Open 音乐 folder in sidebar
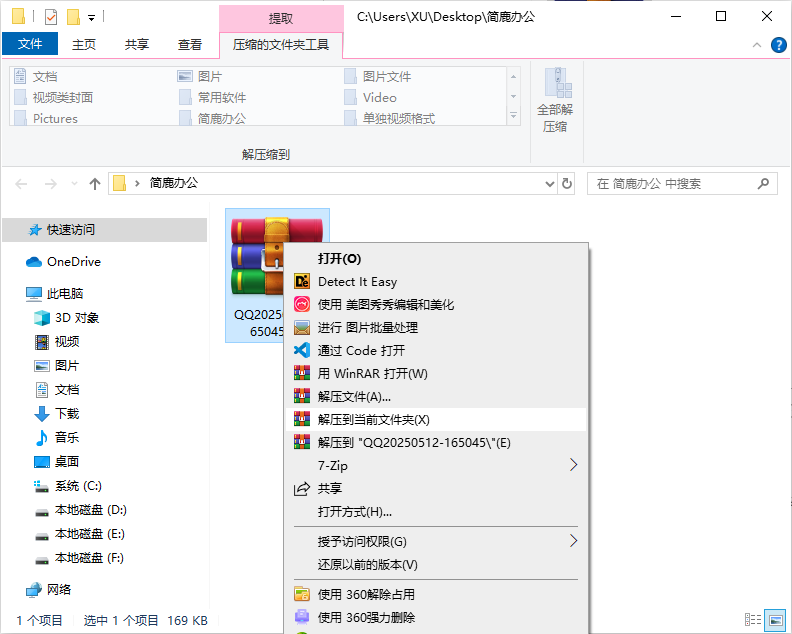Screen dimensions: 792x634 (57, 437)
